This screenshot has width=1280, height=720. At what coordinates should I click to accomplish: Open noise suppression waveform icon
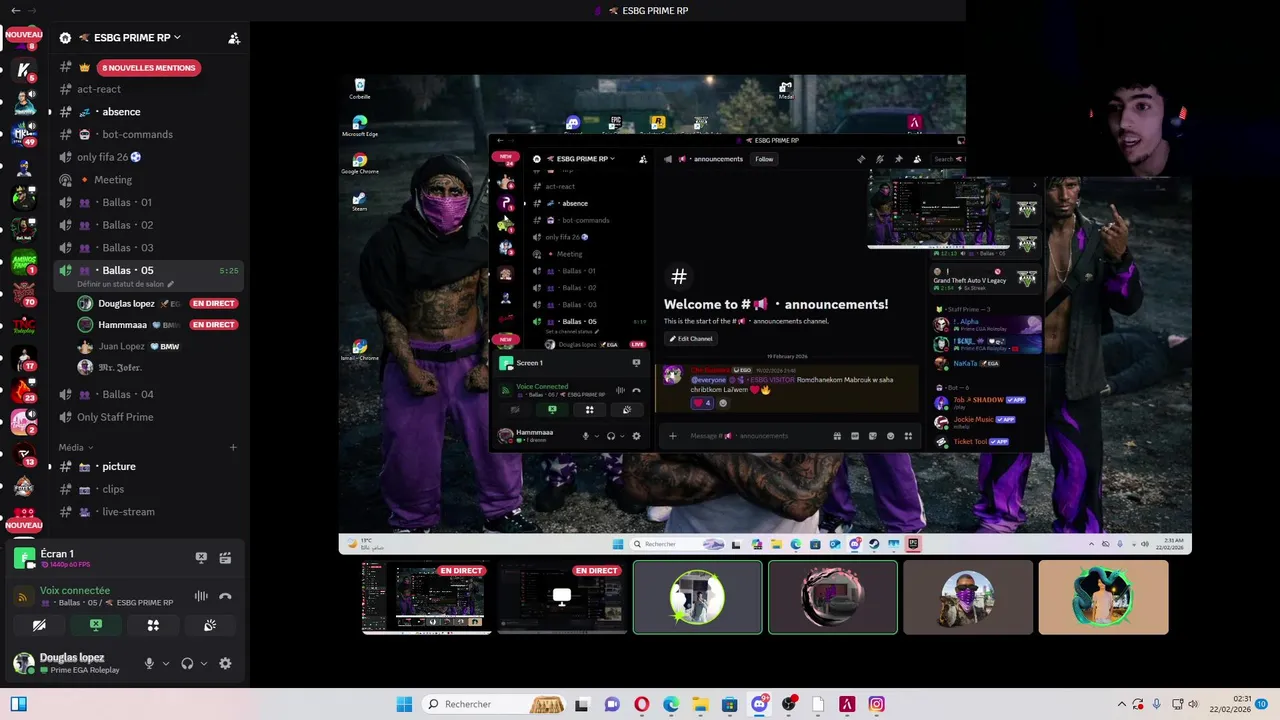point(201,596)
